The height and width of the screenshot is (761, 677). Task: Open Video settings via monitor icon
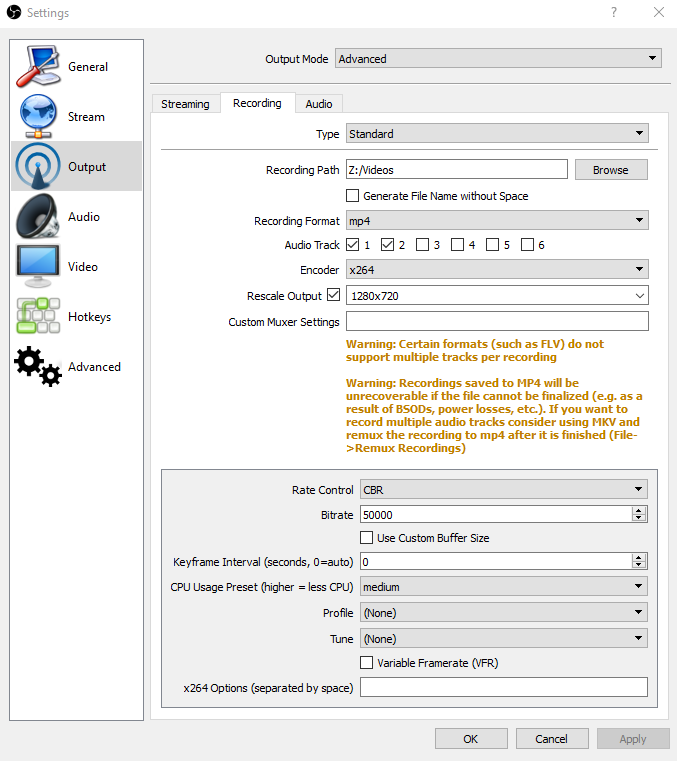pos(38,266)
